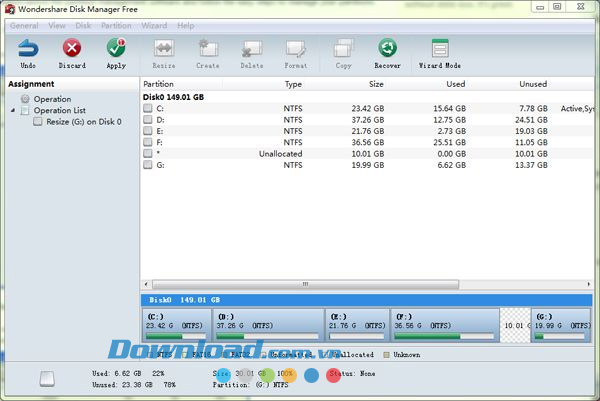Click the blue Disk0 149.01 GB map header
Screen dimensions: 600x401
coord(367,300)
